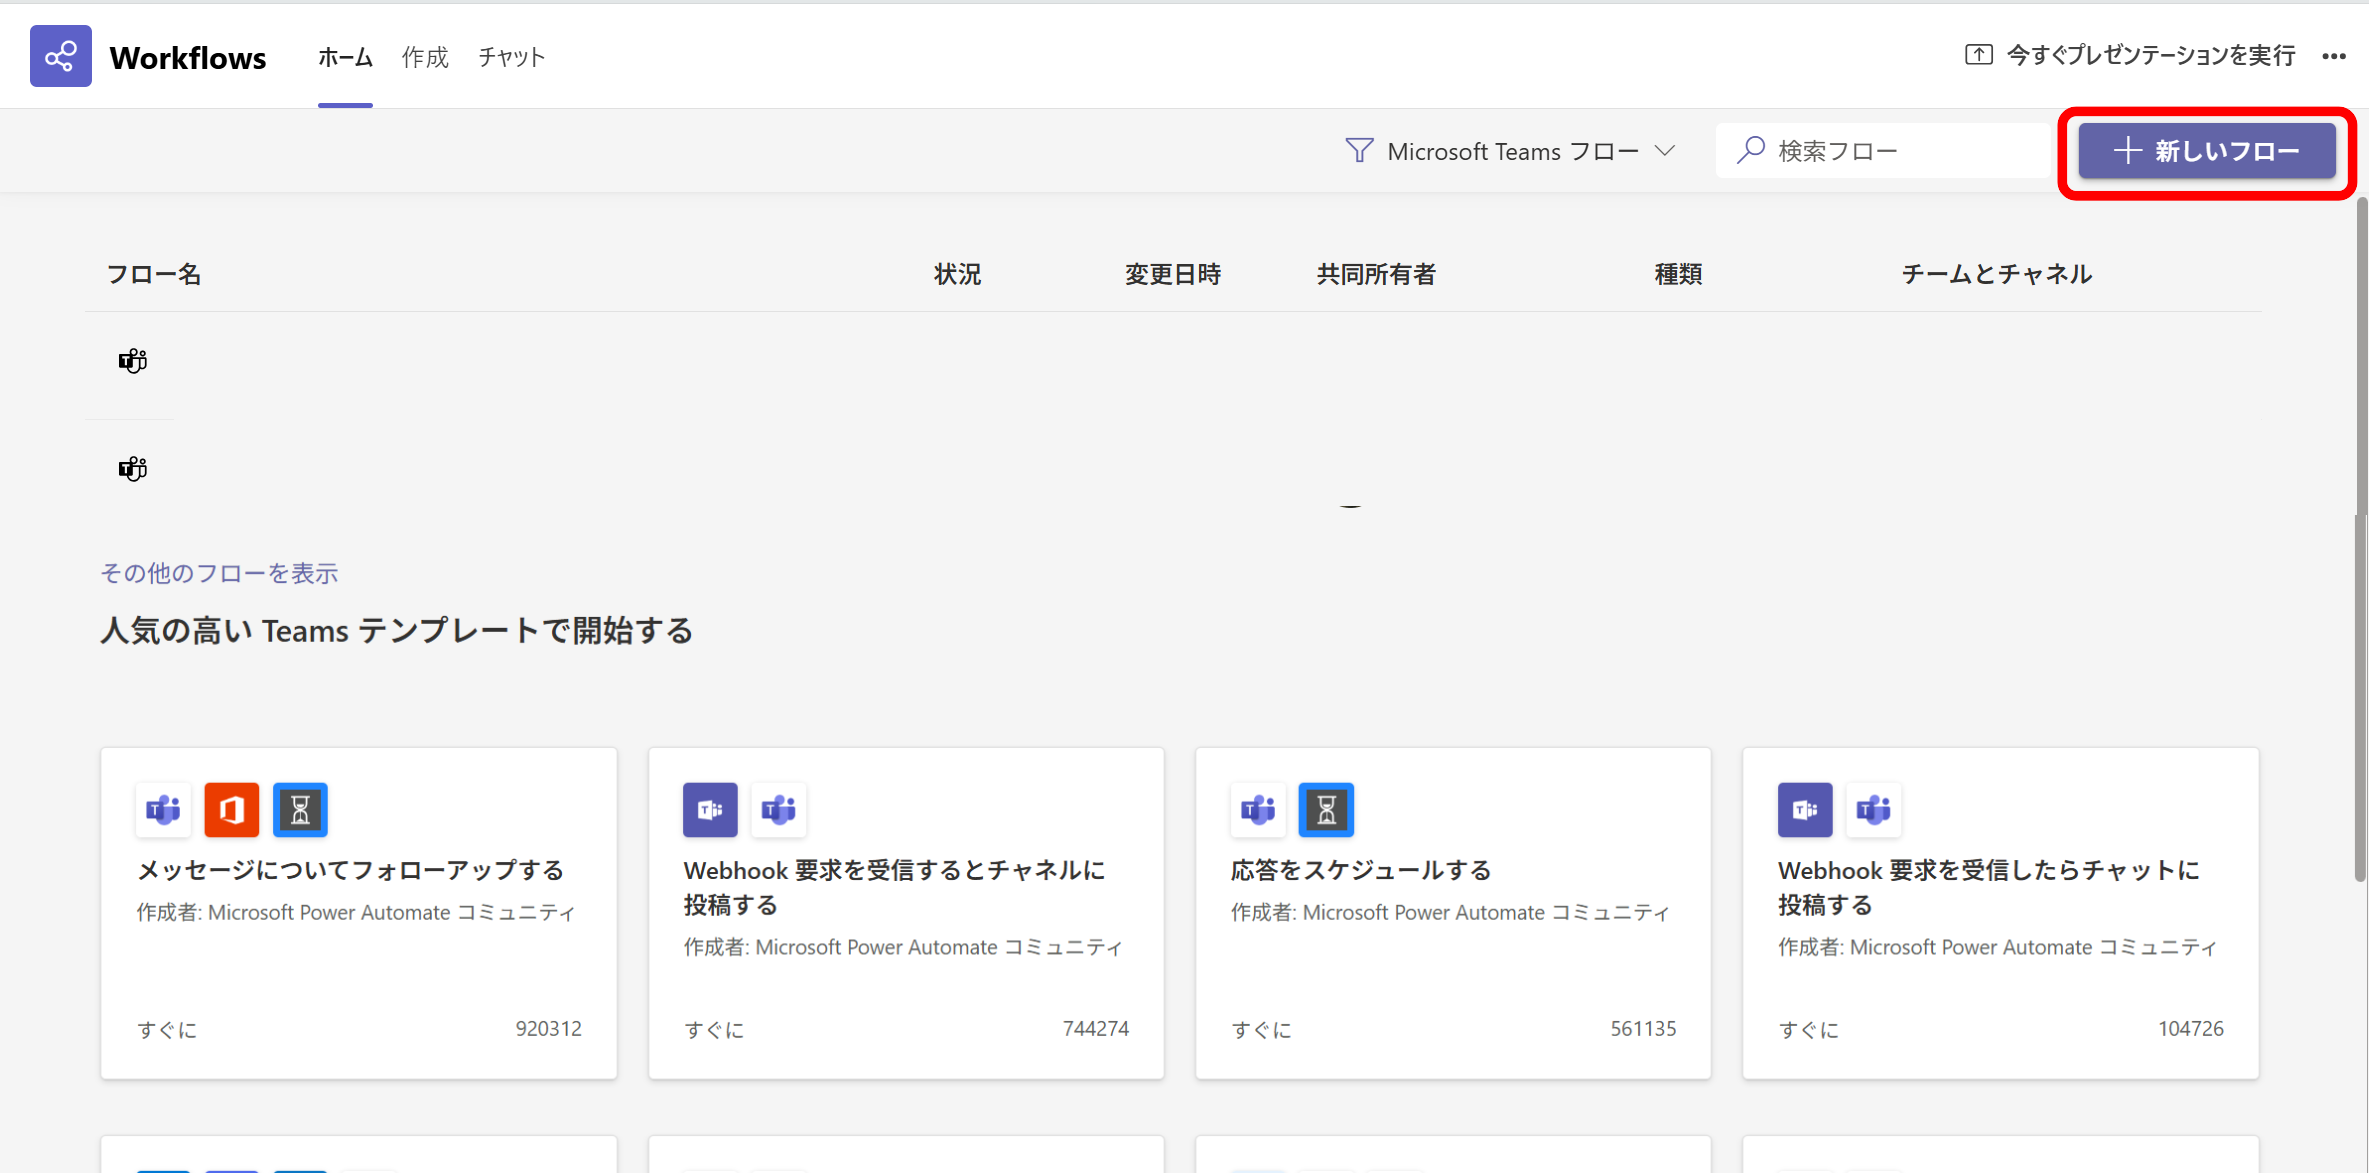This screenshot has height=1173, width=2369.
Task: Click author line under 応答をスケジュールする
Action: pos(1450,912)
